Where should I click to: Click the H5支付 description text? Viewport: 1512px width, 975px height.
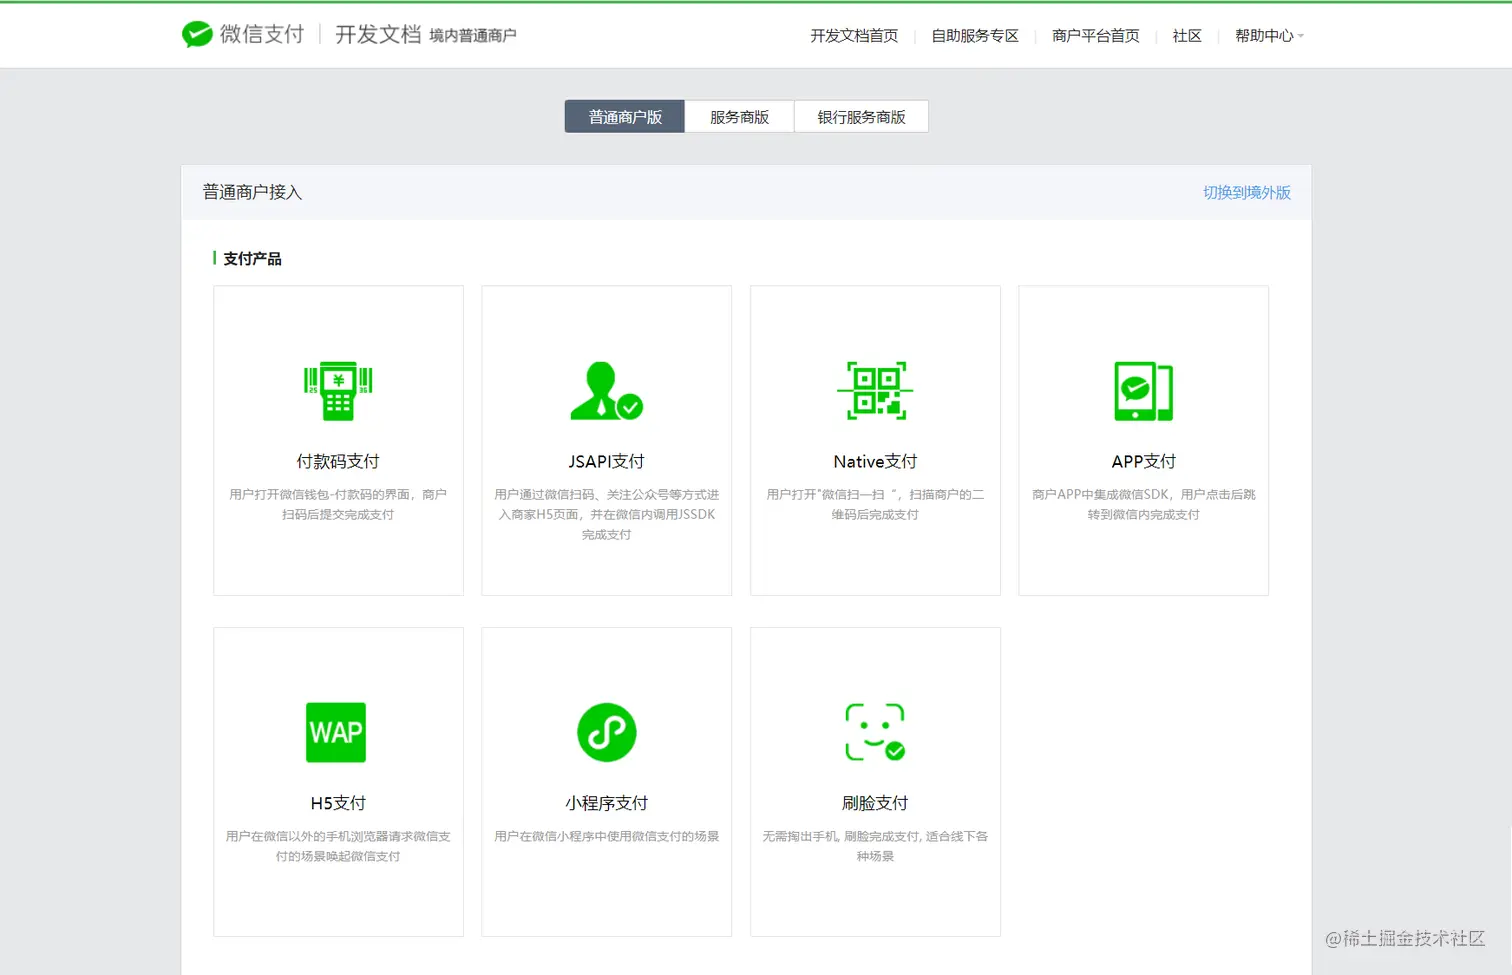pos(338,846)
